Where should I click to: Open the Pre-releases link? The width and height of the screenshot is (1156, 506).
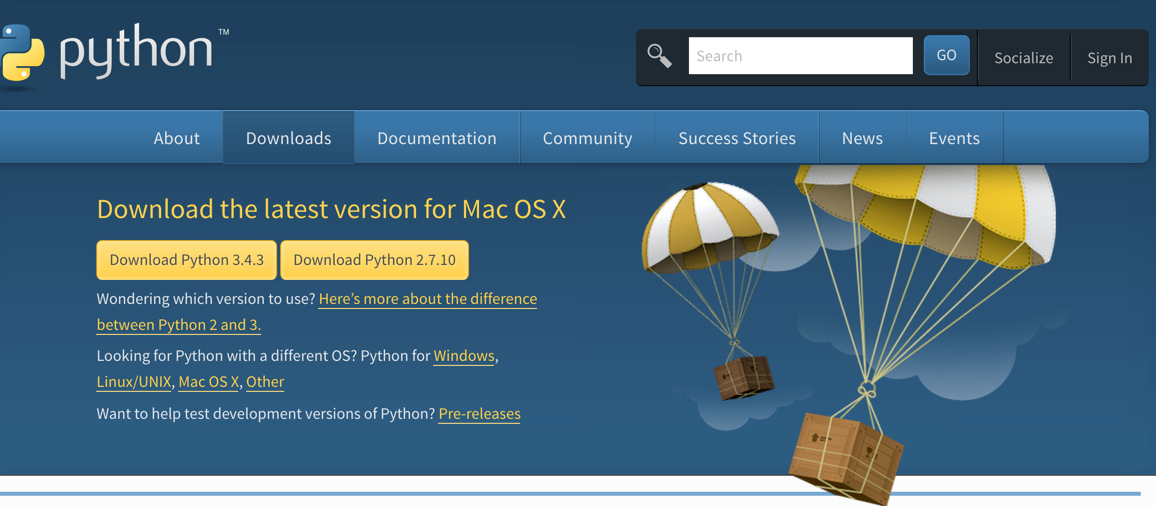pos(479,414)
